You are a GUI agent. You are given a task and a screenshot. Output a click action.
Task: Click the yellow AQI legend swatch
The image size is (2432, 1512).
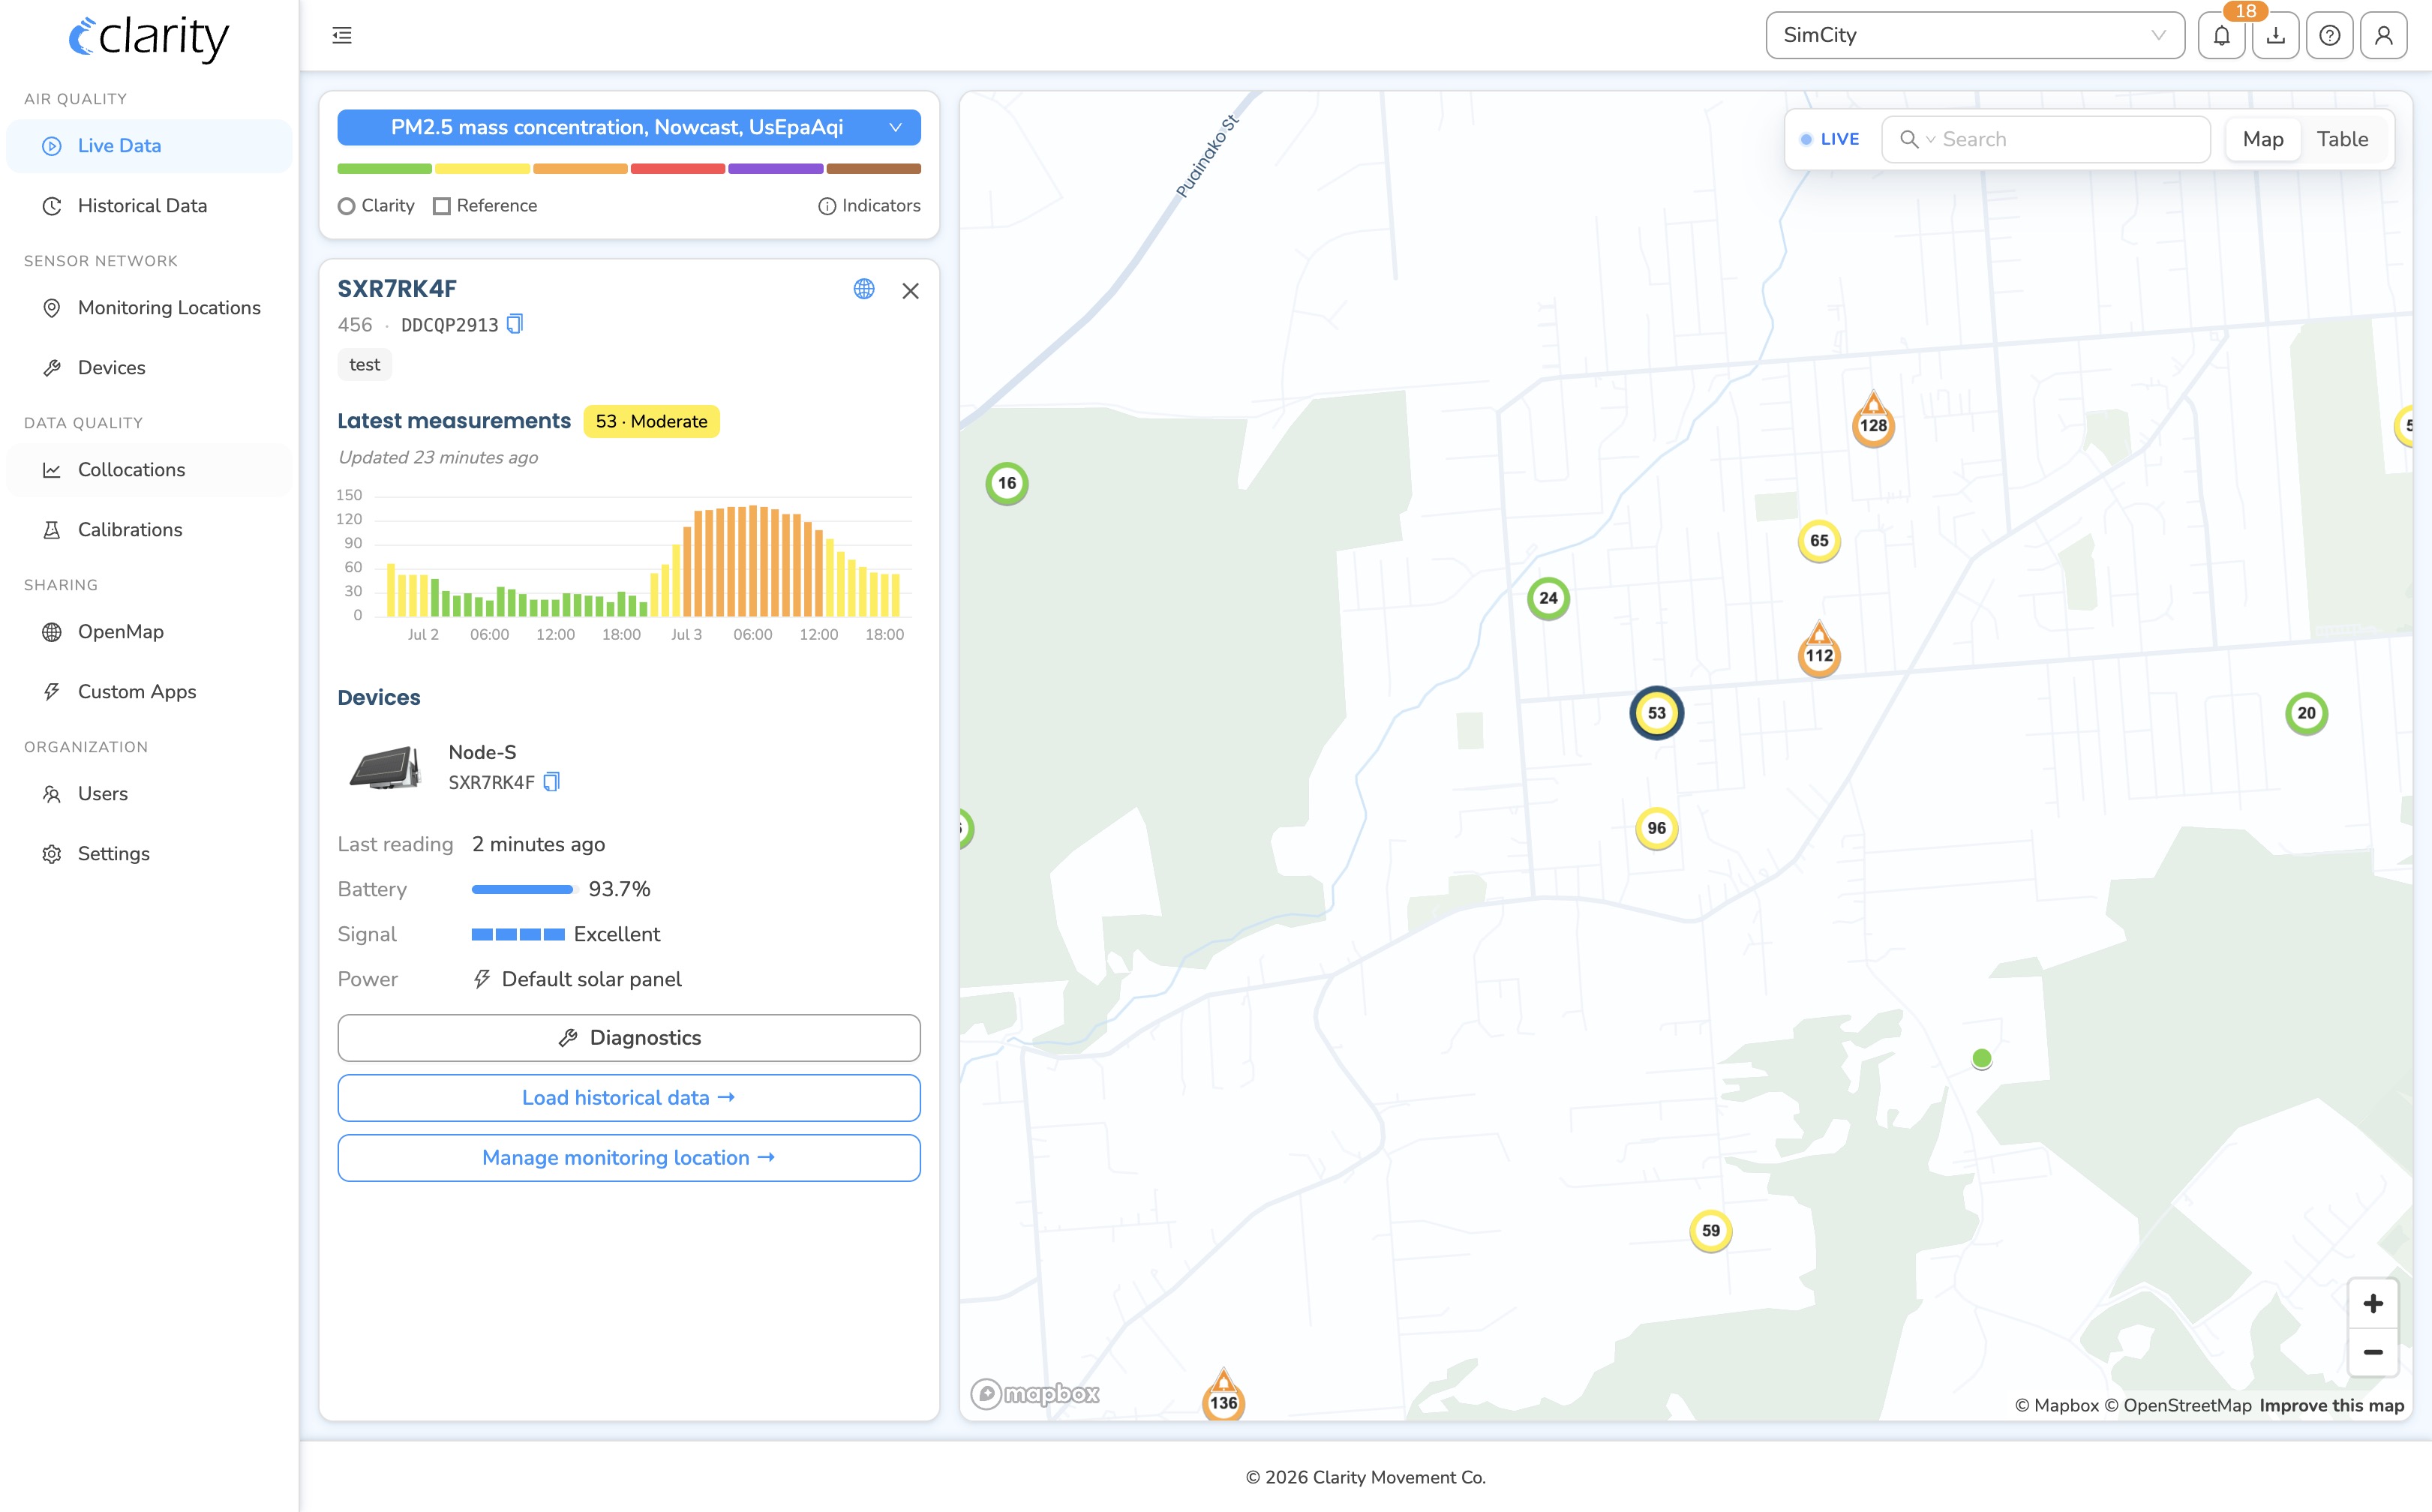pos(482,169)
